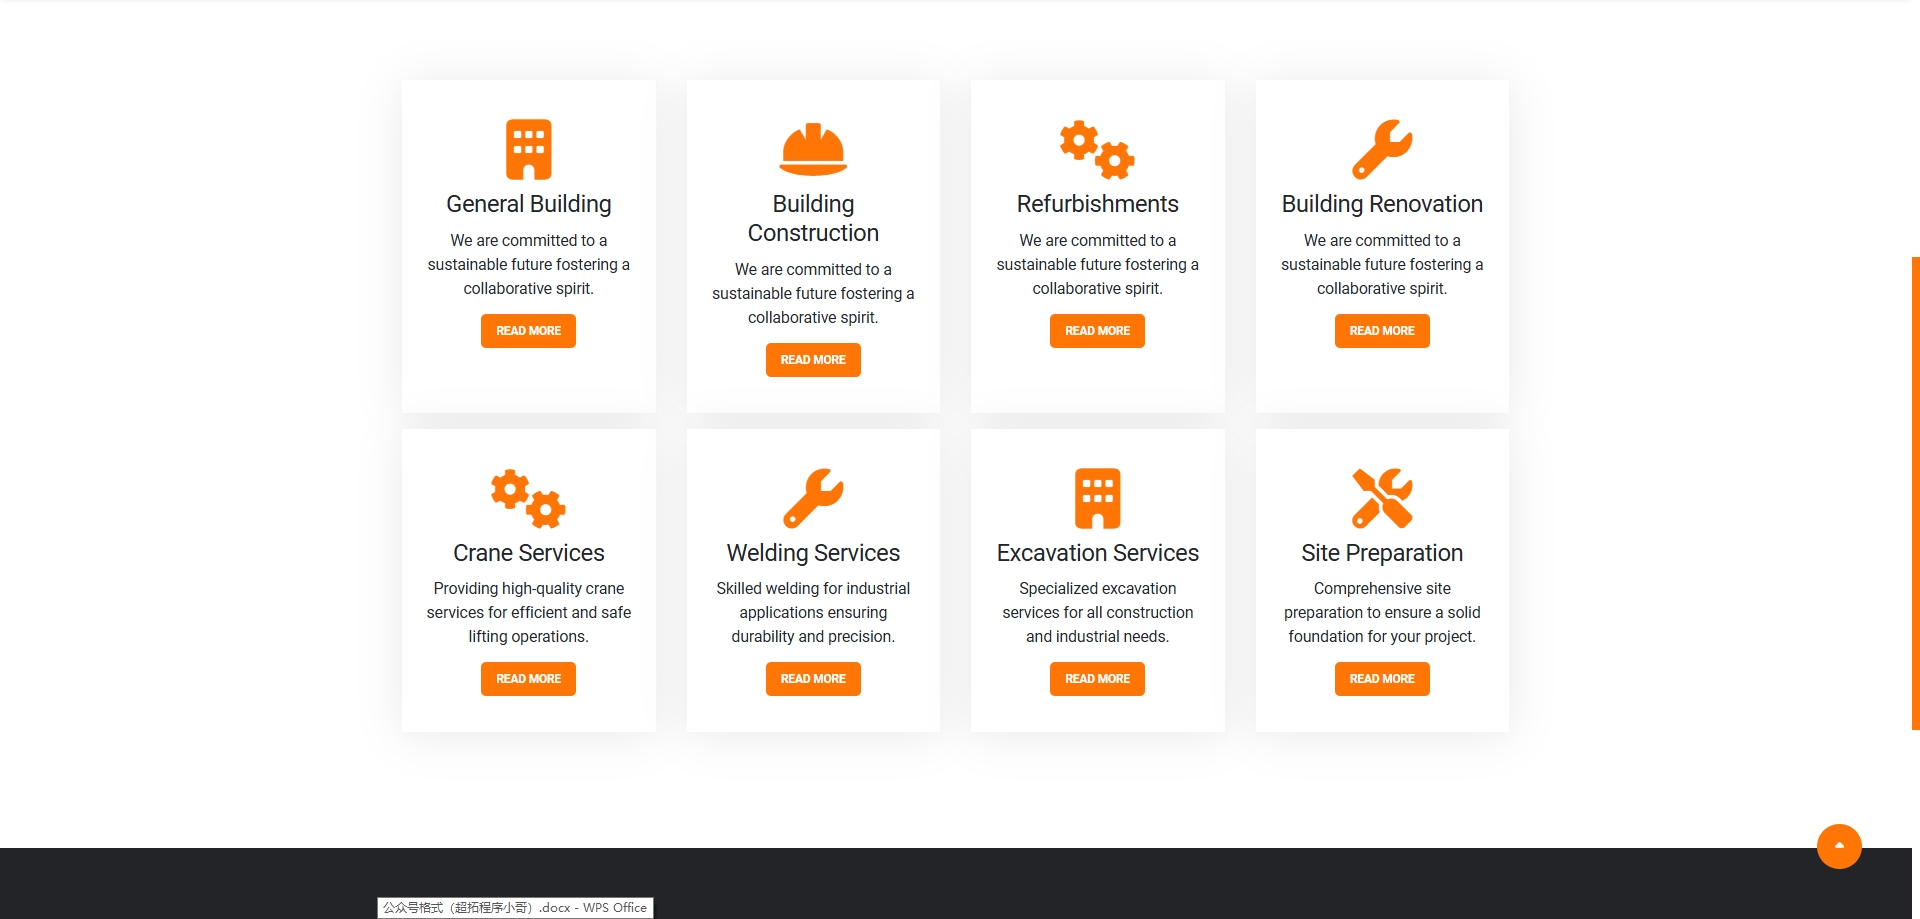Click the Building Renovation heading
This screenshot has width=1920, height=919.
1382,204
